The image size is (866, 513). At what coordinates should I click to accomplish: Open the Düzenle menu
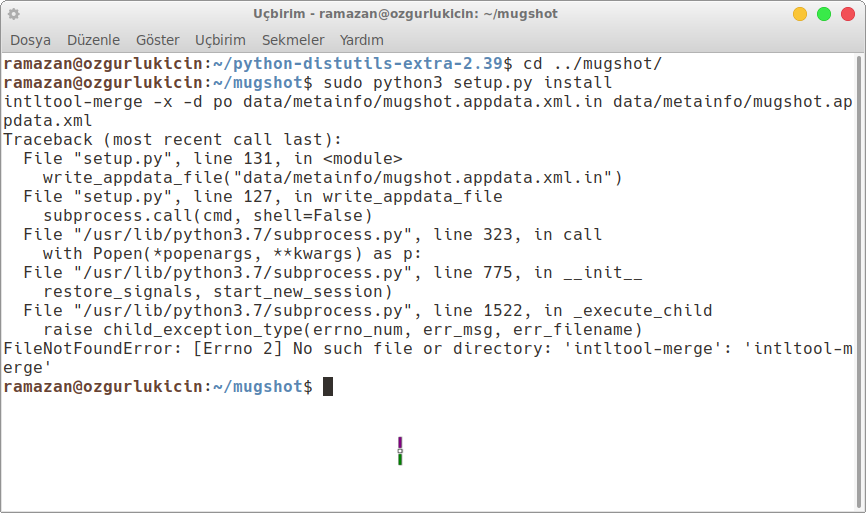coord(93,40)
